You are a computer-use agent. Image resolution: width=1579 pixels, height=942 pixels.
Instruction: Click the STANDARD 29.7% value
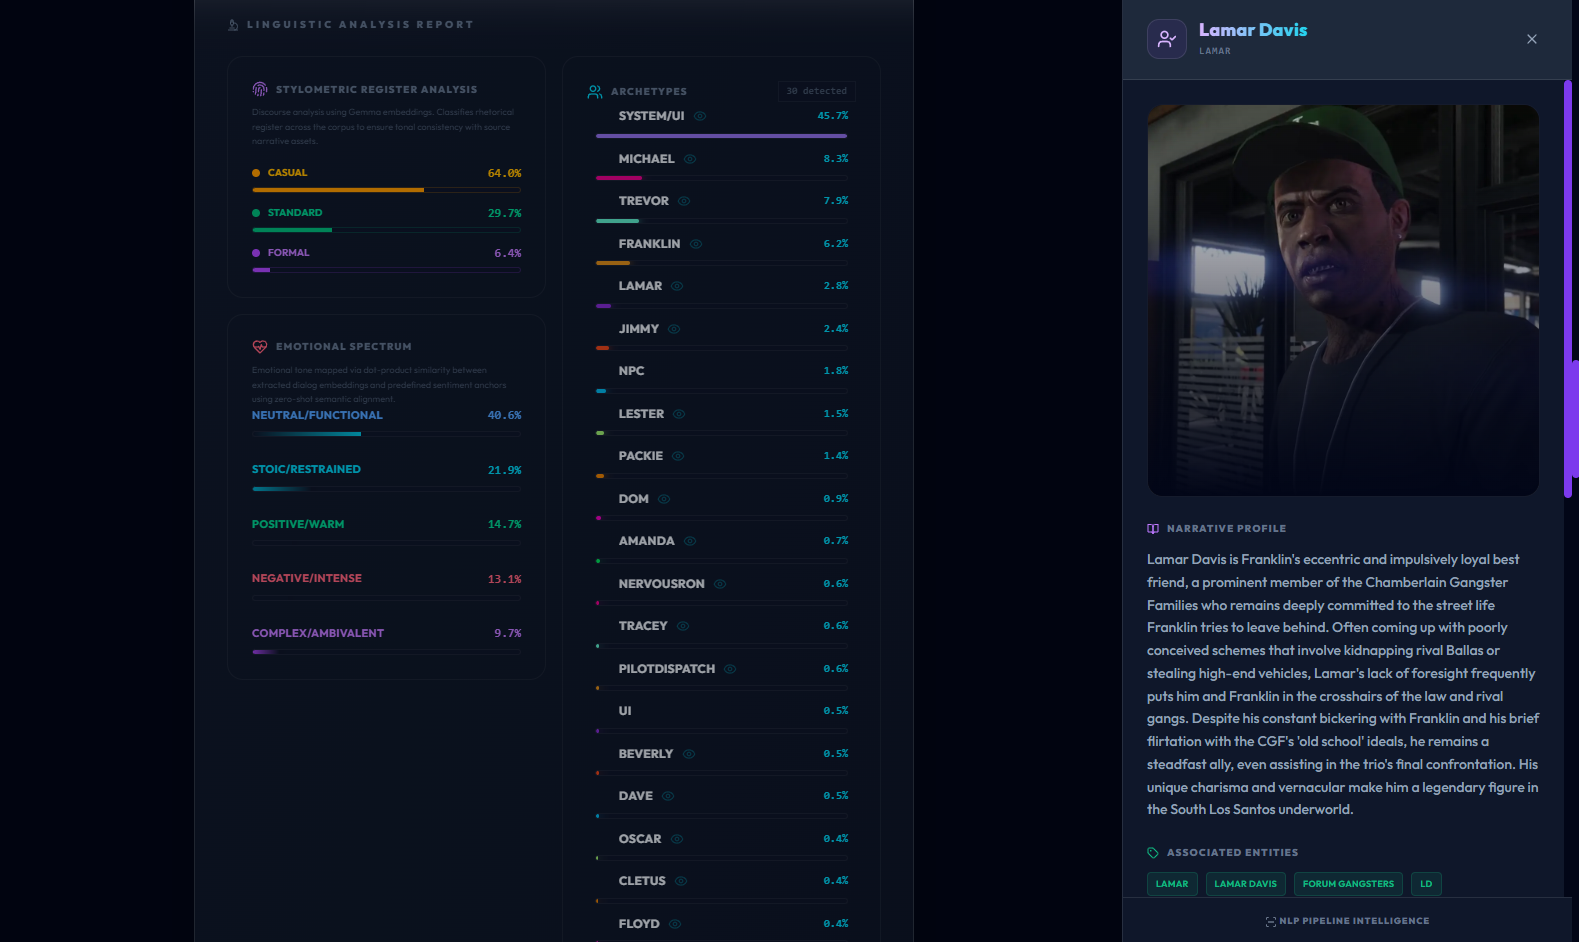tap(504, 213)
